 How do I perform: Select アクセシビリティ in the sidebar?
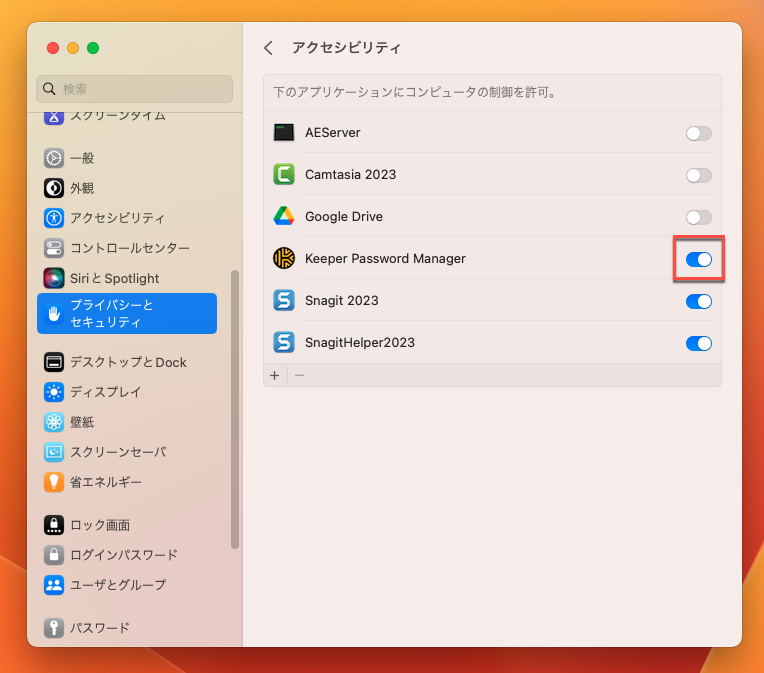pyautogui.click(x=117, y=218)
